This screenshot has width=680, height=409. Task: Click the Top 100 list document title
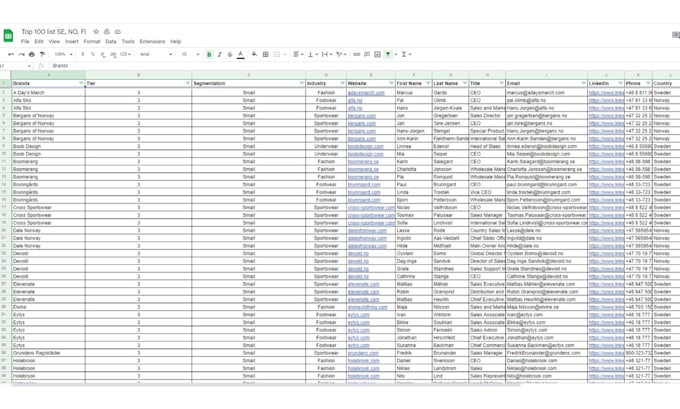(x=54, y=32)
